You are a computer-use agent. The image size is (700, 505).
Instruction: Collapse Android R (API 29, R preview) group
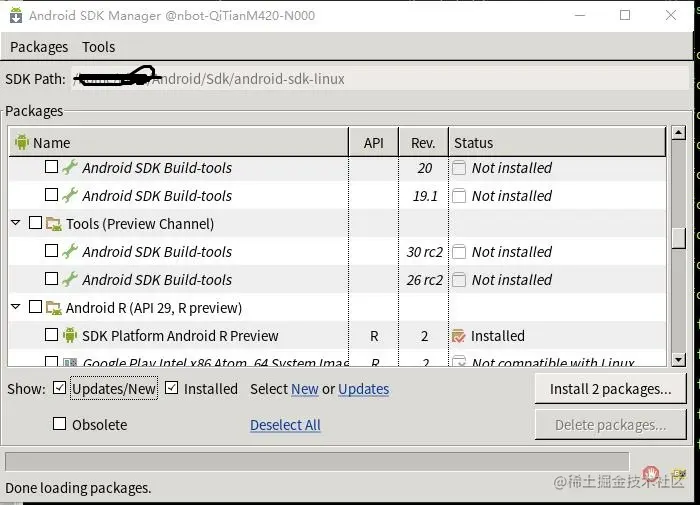(x=16, y=307)
